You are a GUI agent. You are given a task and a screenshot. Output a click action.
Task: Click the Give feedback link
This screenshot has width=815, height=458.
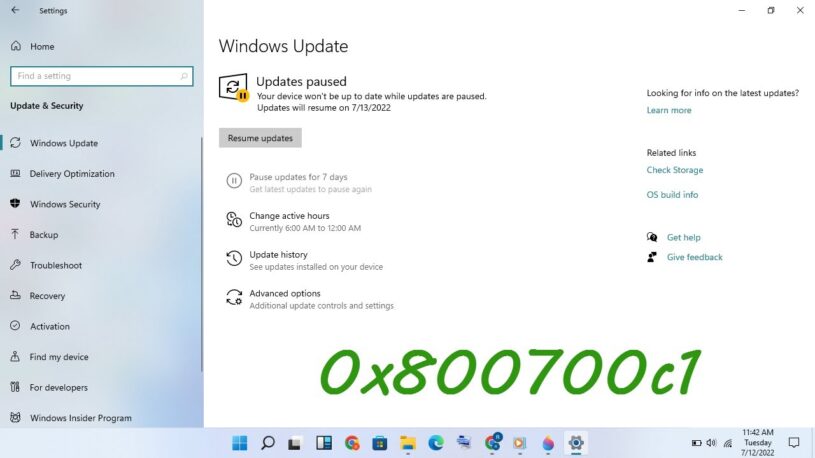(x=694, y=257)
